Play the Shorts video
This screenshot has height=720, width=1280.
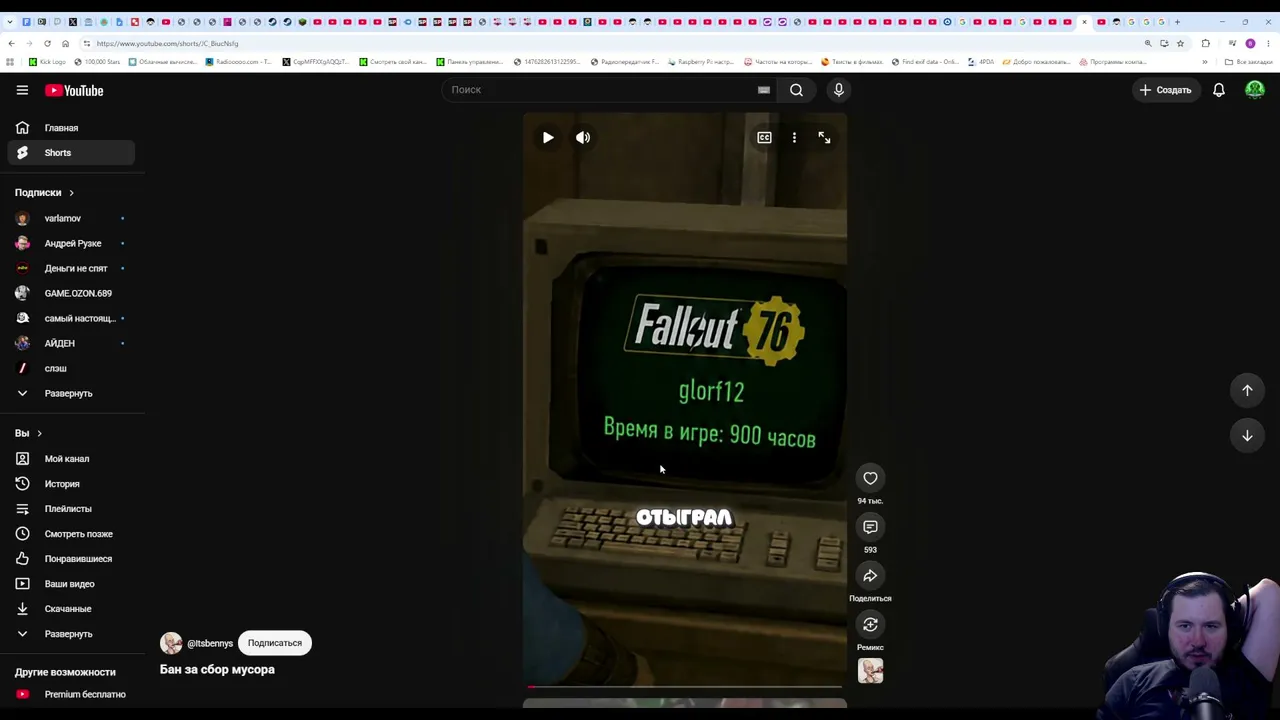pyautogui.click(x=548, y=137)
